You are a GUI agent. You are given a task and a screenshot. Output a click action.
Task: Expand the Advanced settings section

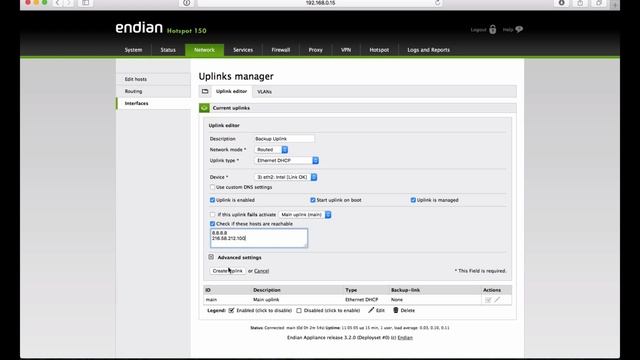click(211, 257)
